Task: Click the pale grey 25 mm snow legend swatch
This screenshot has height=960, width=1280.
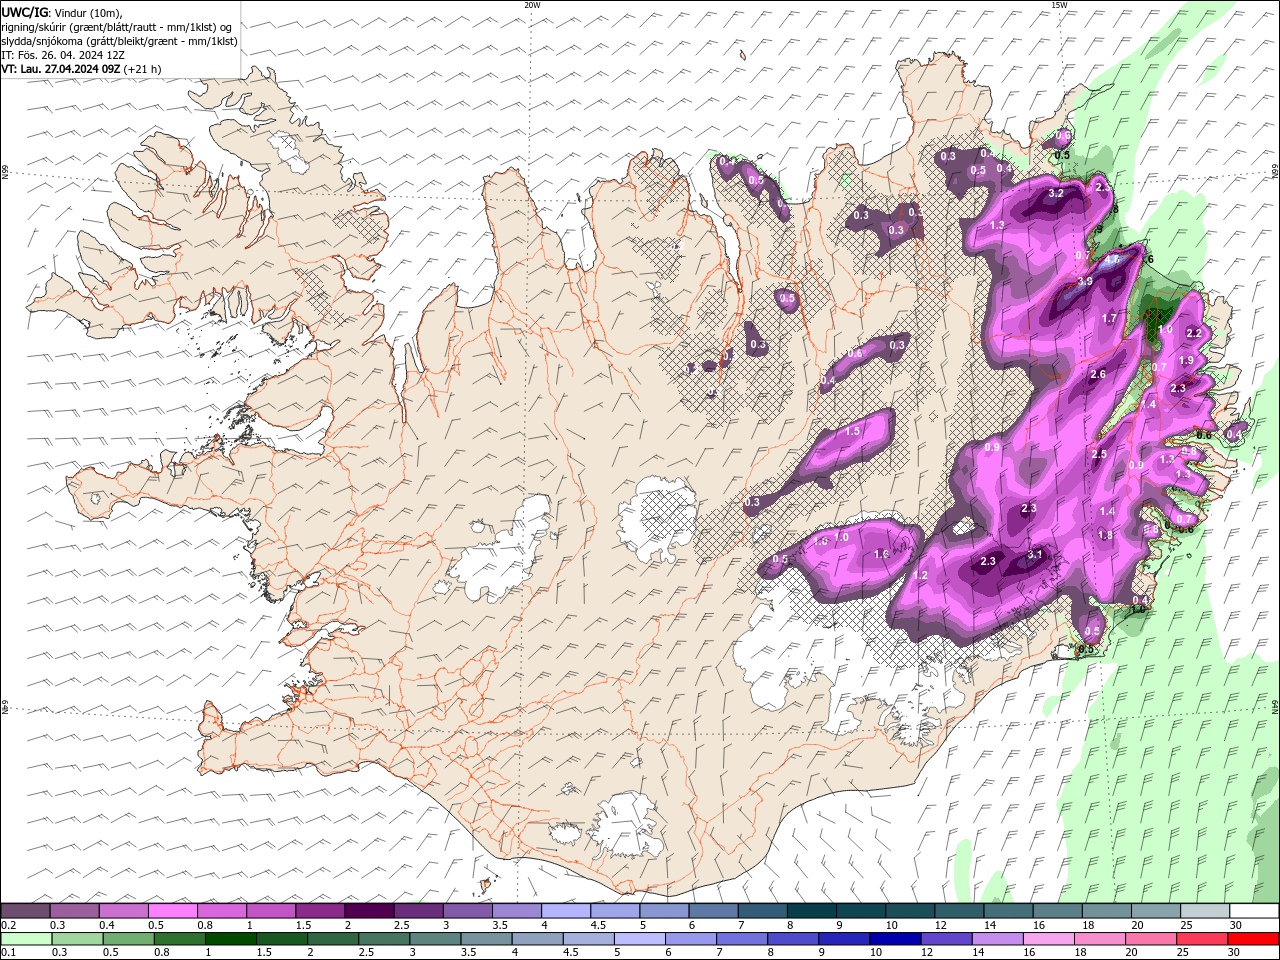Action: 1204,911
